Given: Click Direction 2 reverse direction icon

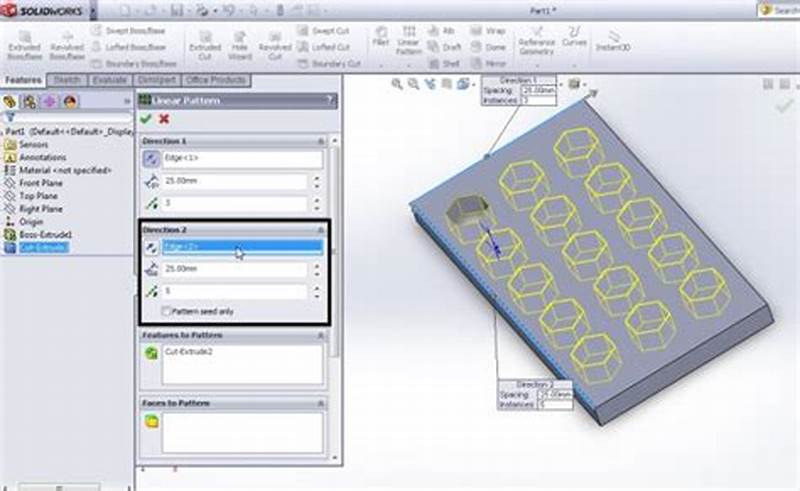Looking at the screenshot, I should (x=151, y=248).
